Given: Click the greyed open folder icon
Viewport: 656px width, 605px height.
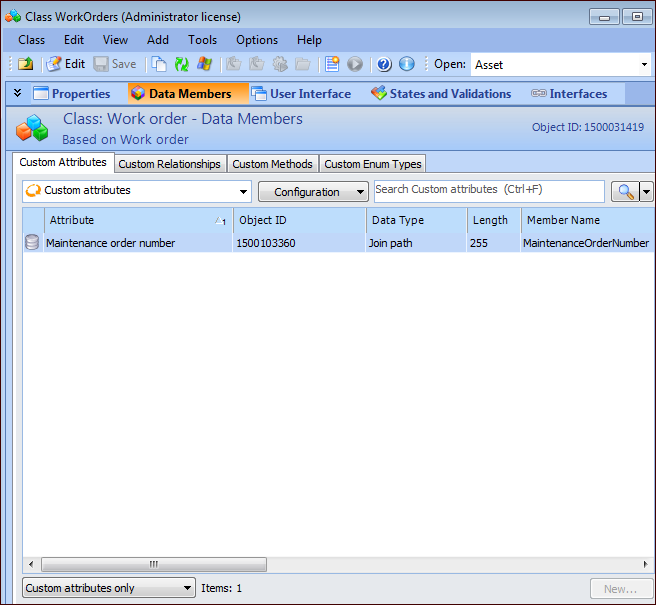Looking at the screenshot, I should click(x=303, y=64).
